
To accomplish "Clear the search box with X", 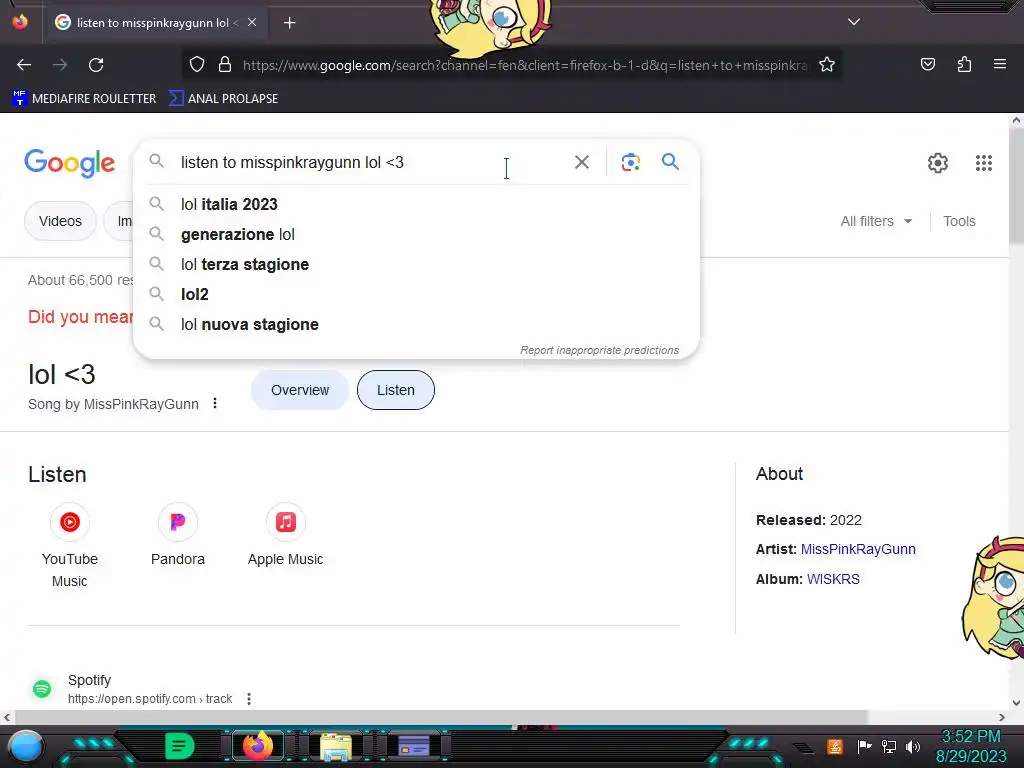I will click(x=581, y=162).
